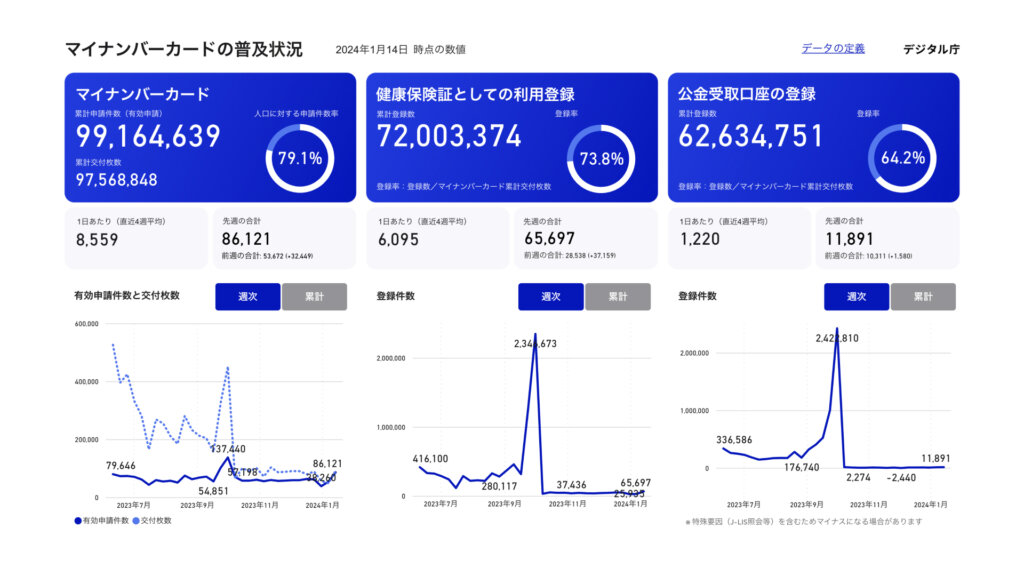This screenshot has height=576, width=1024.
Task: Click the 176,740 data label
Action: click(x=801, y=468)
